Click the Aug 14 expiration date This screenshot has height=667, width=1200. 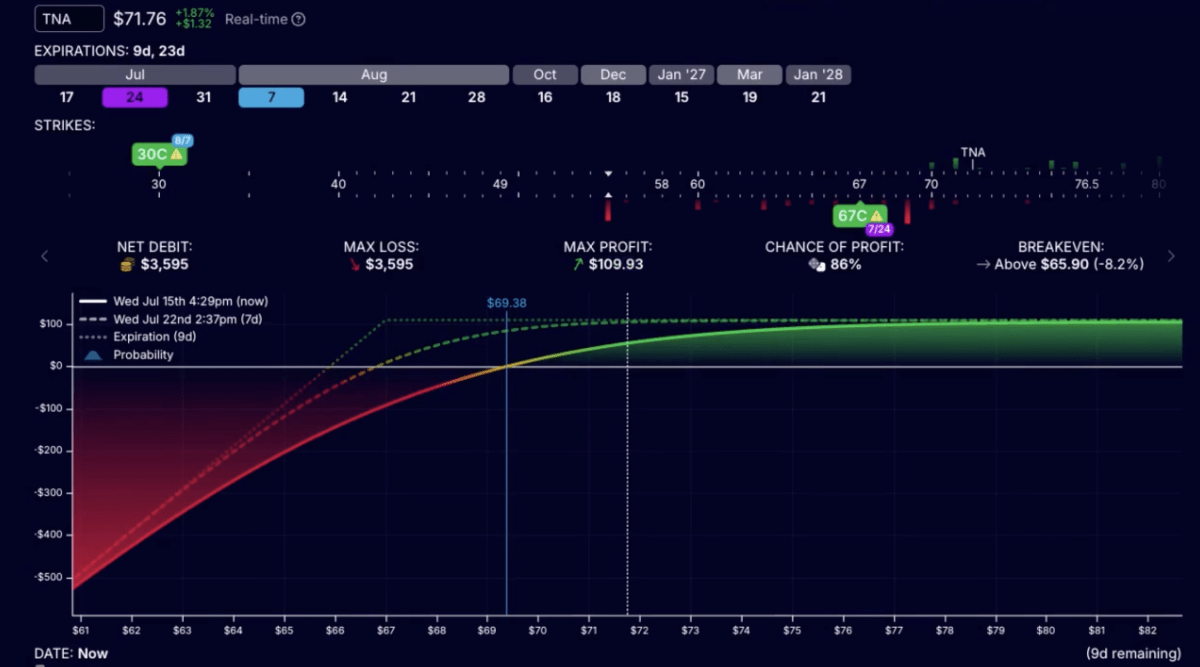tap(340, 97)
